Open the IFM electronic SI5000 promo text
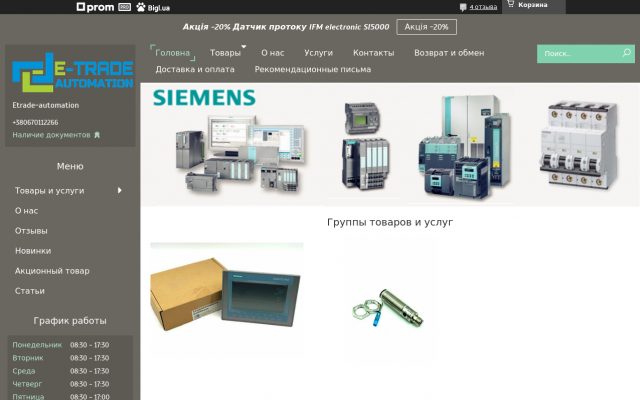 [x=286, y=27]
